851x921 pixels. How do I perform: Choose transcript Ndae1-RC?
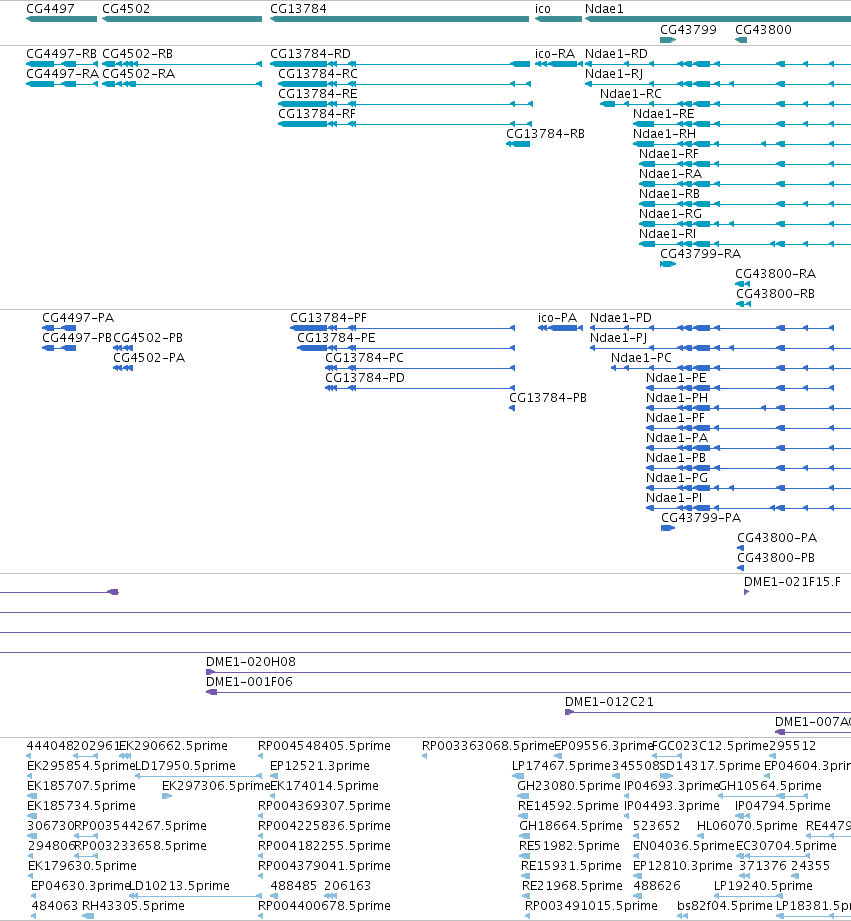pyautogui.click(x=631, y=94)
